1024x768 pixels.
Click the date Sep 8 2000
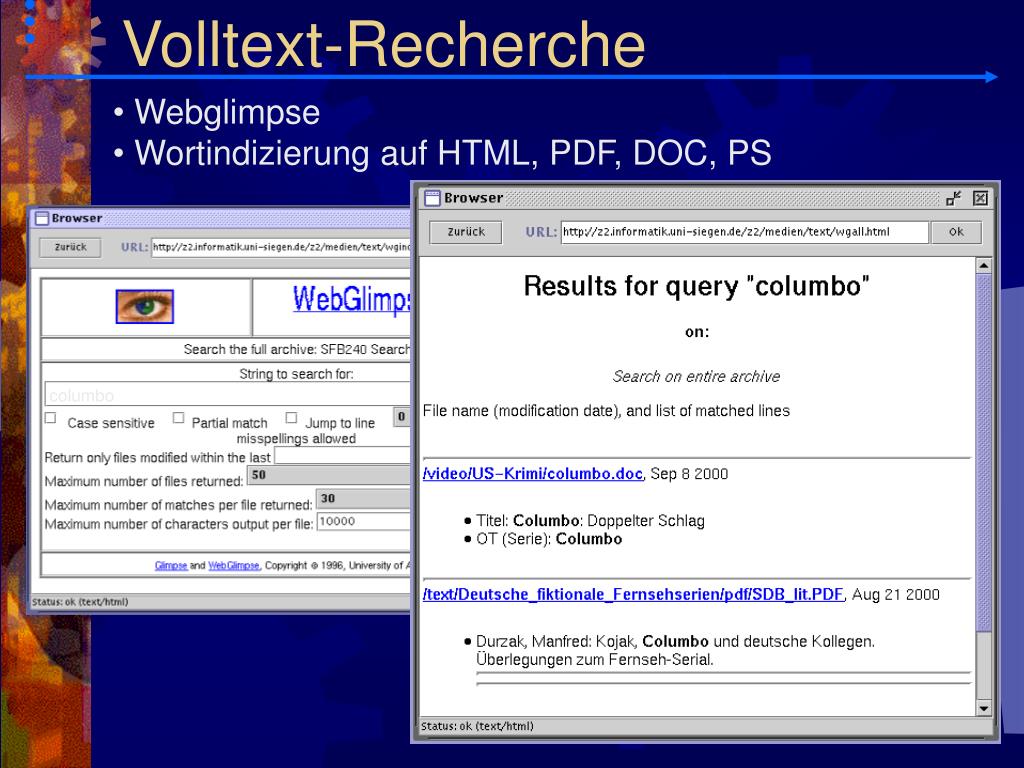point(689,473)
